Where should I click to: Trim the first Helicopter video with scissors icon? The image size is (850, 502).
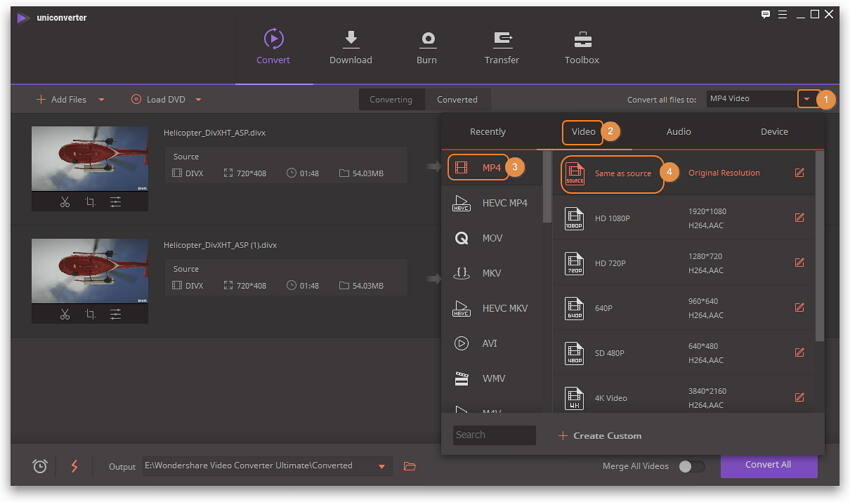(65, 202)
